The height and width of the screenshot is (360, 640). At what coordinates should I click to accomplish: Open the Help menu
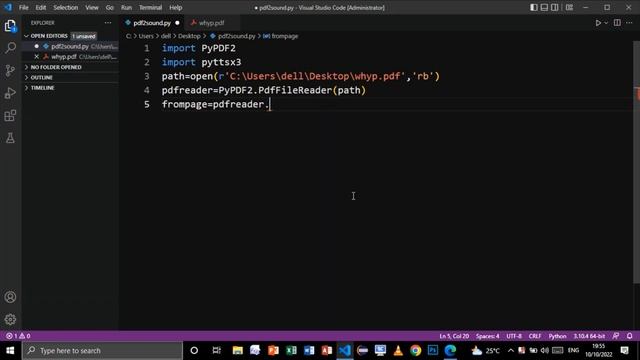click(x=176, y=7)
